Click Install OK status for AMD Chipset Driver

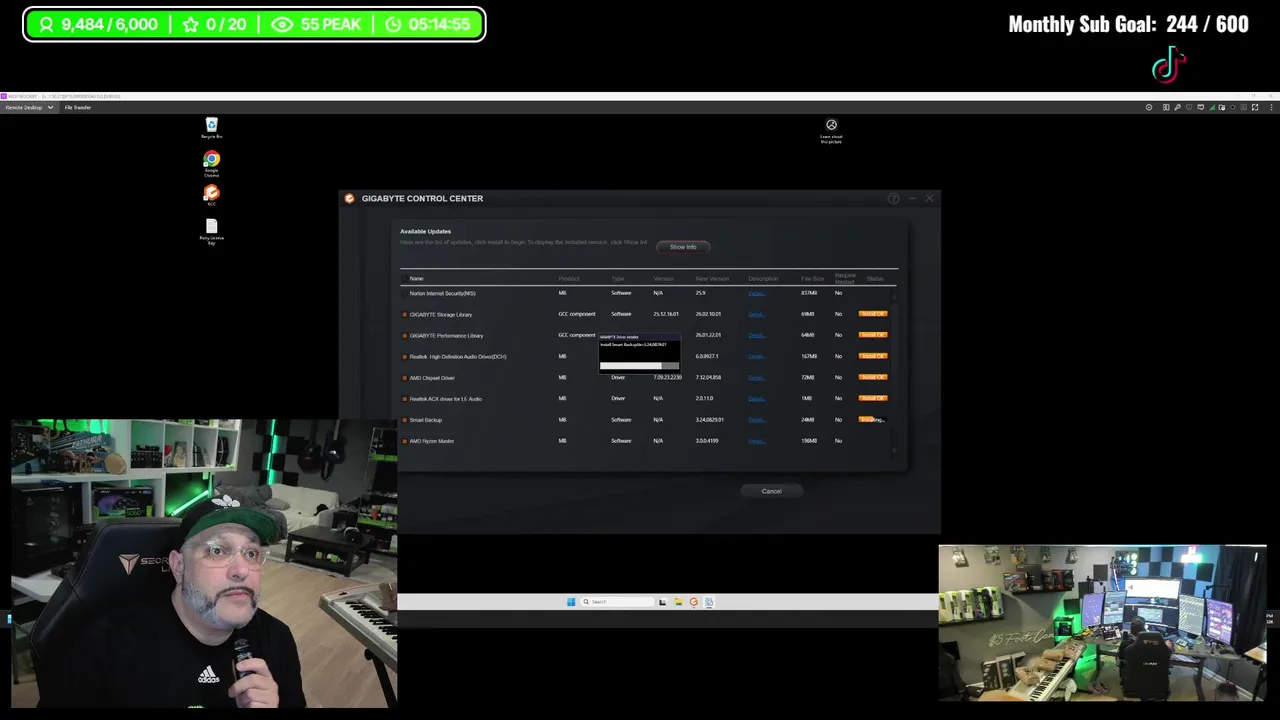pyautogui.click(x=873, y=377)
